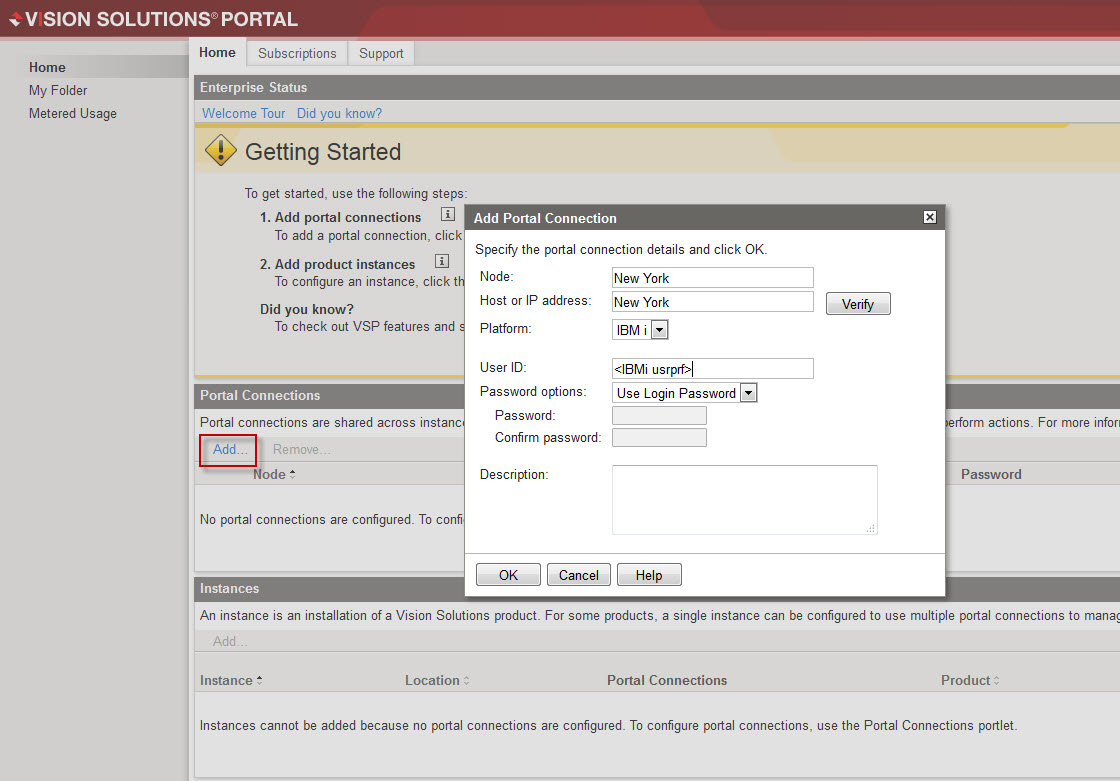Click Remove... in Portal Connections

pyautogui.click(x=301, y=449)
